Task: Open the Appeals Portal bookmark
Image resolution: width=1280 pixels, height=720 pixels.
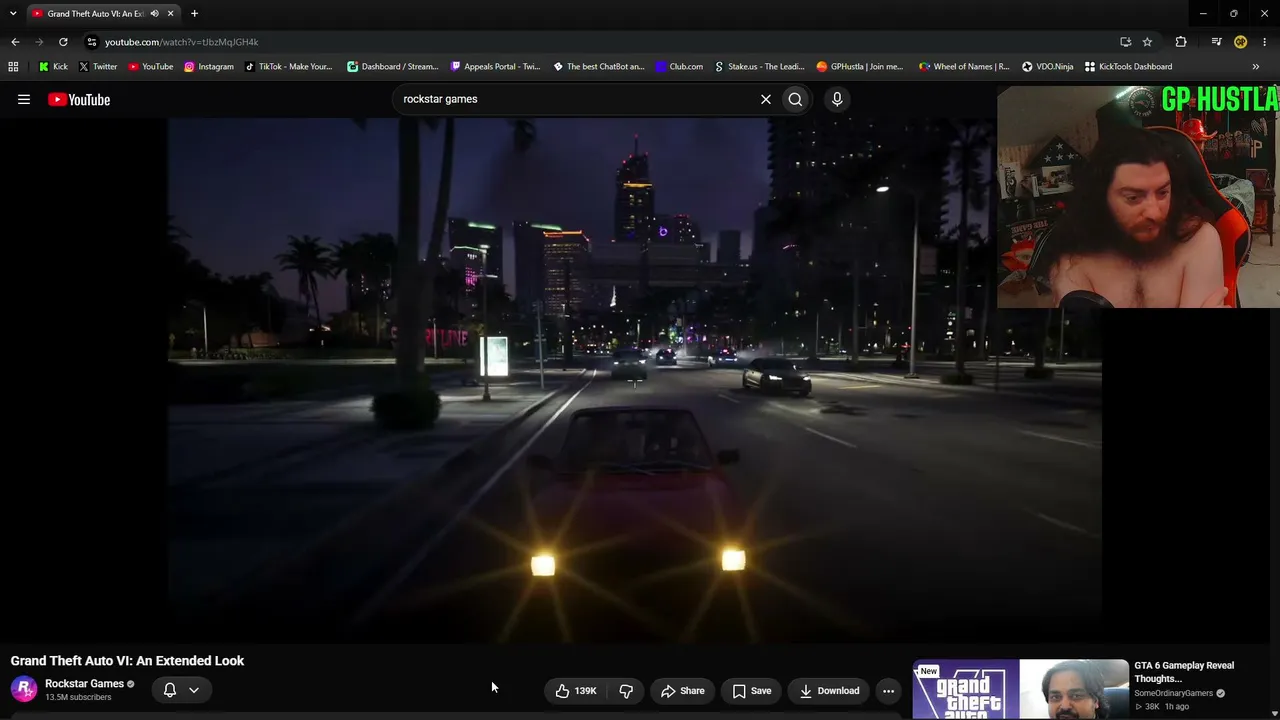Action: (495, 67)
